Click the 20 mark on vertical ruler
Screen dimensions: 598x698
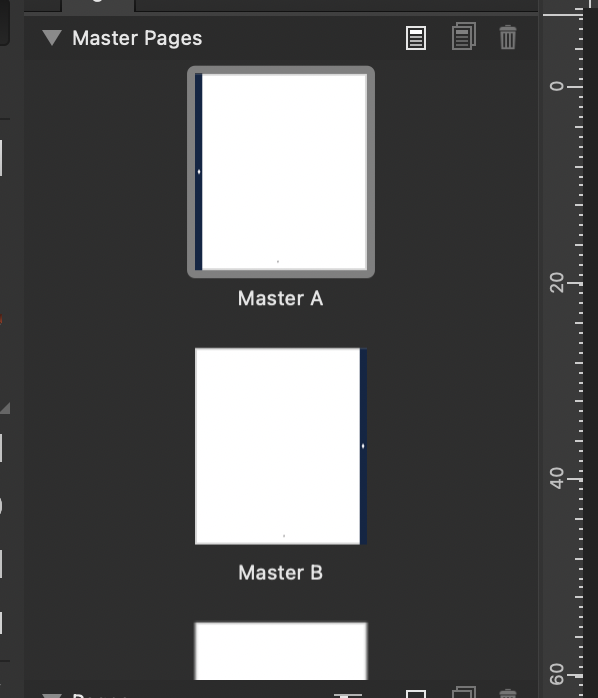coord(557,283)
